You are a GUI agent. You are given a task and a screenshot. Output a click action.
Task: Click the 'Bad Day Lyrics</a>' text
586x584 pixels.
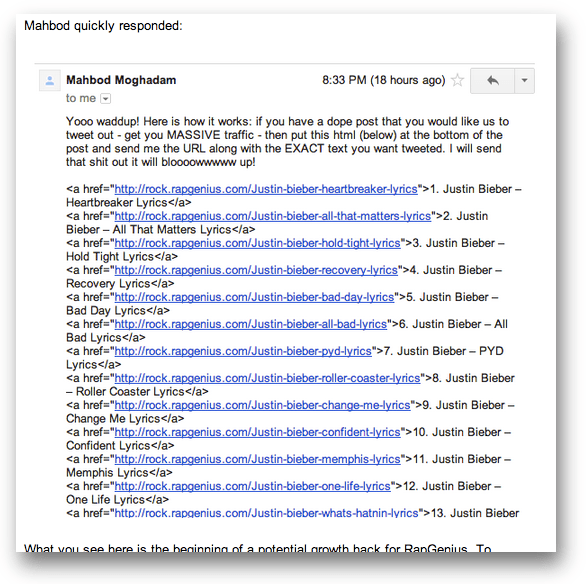[118, 310]
